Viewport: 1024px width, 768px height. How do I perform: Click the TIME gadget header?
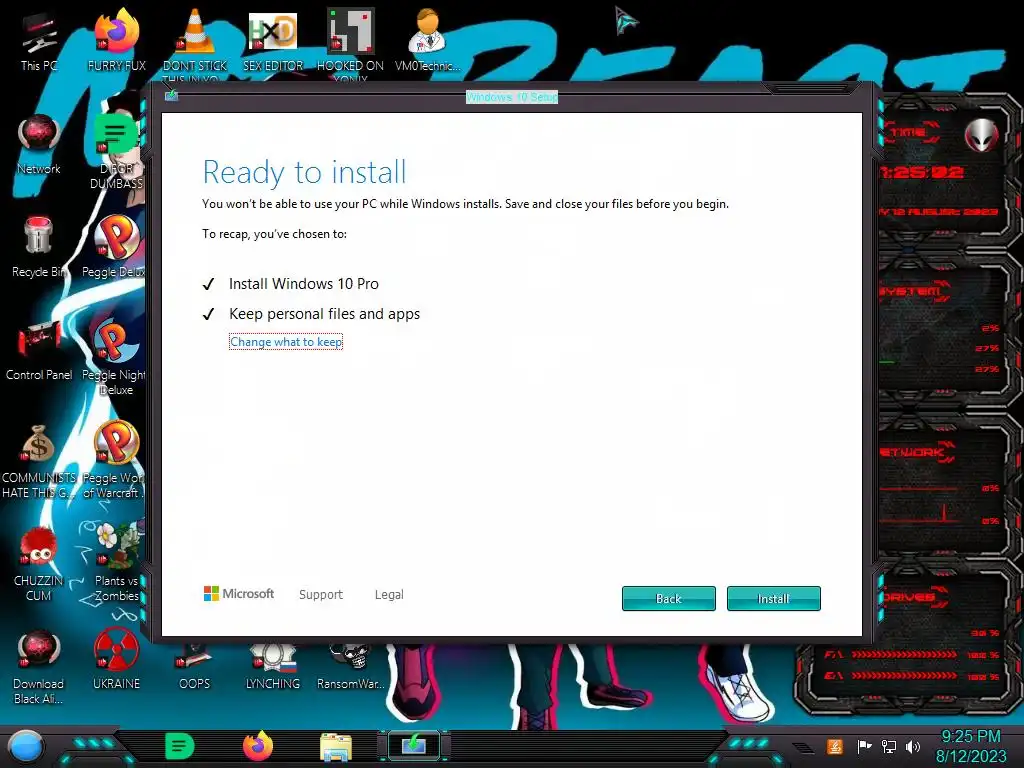tap(909, 133)
